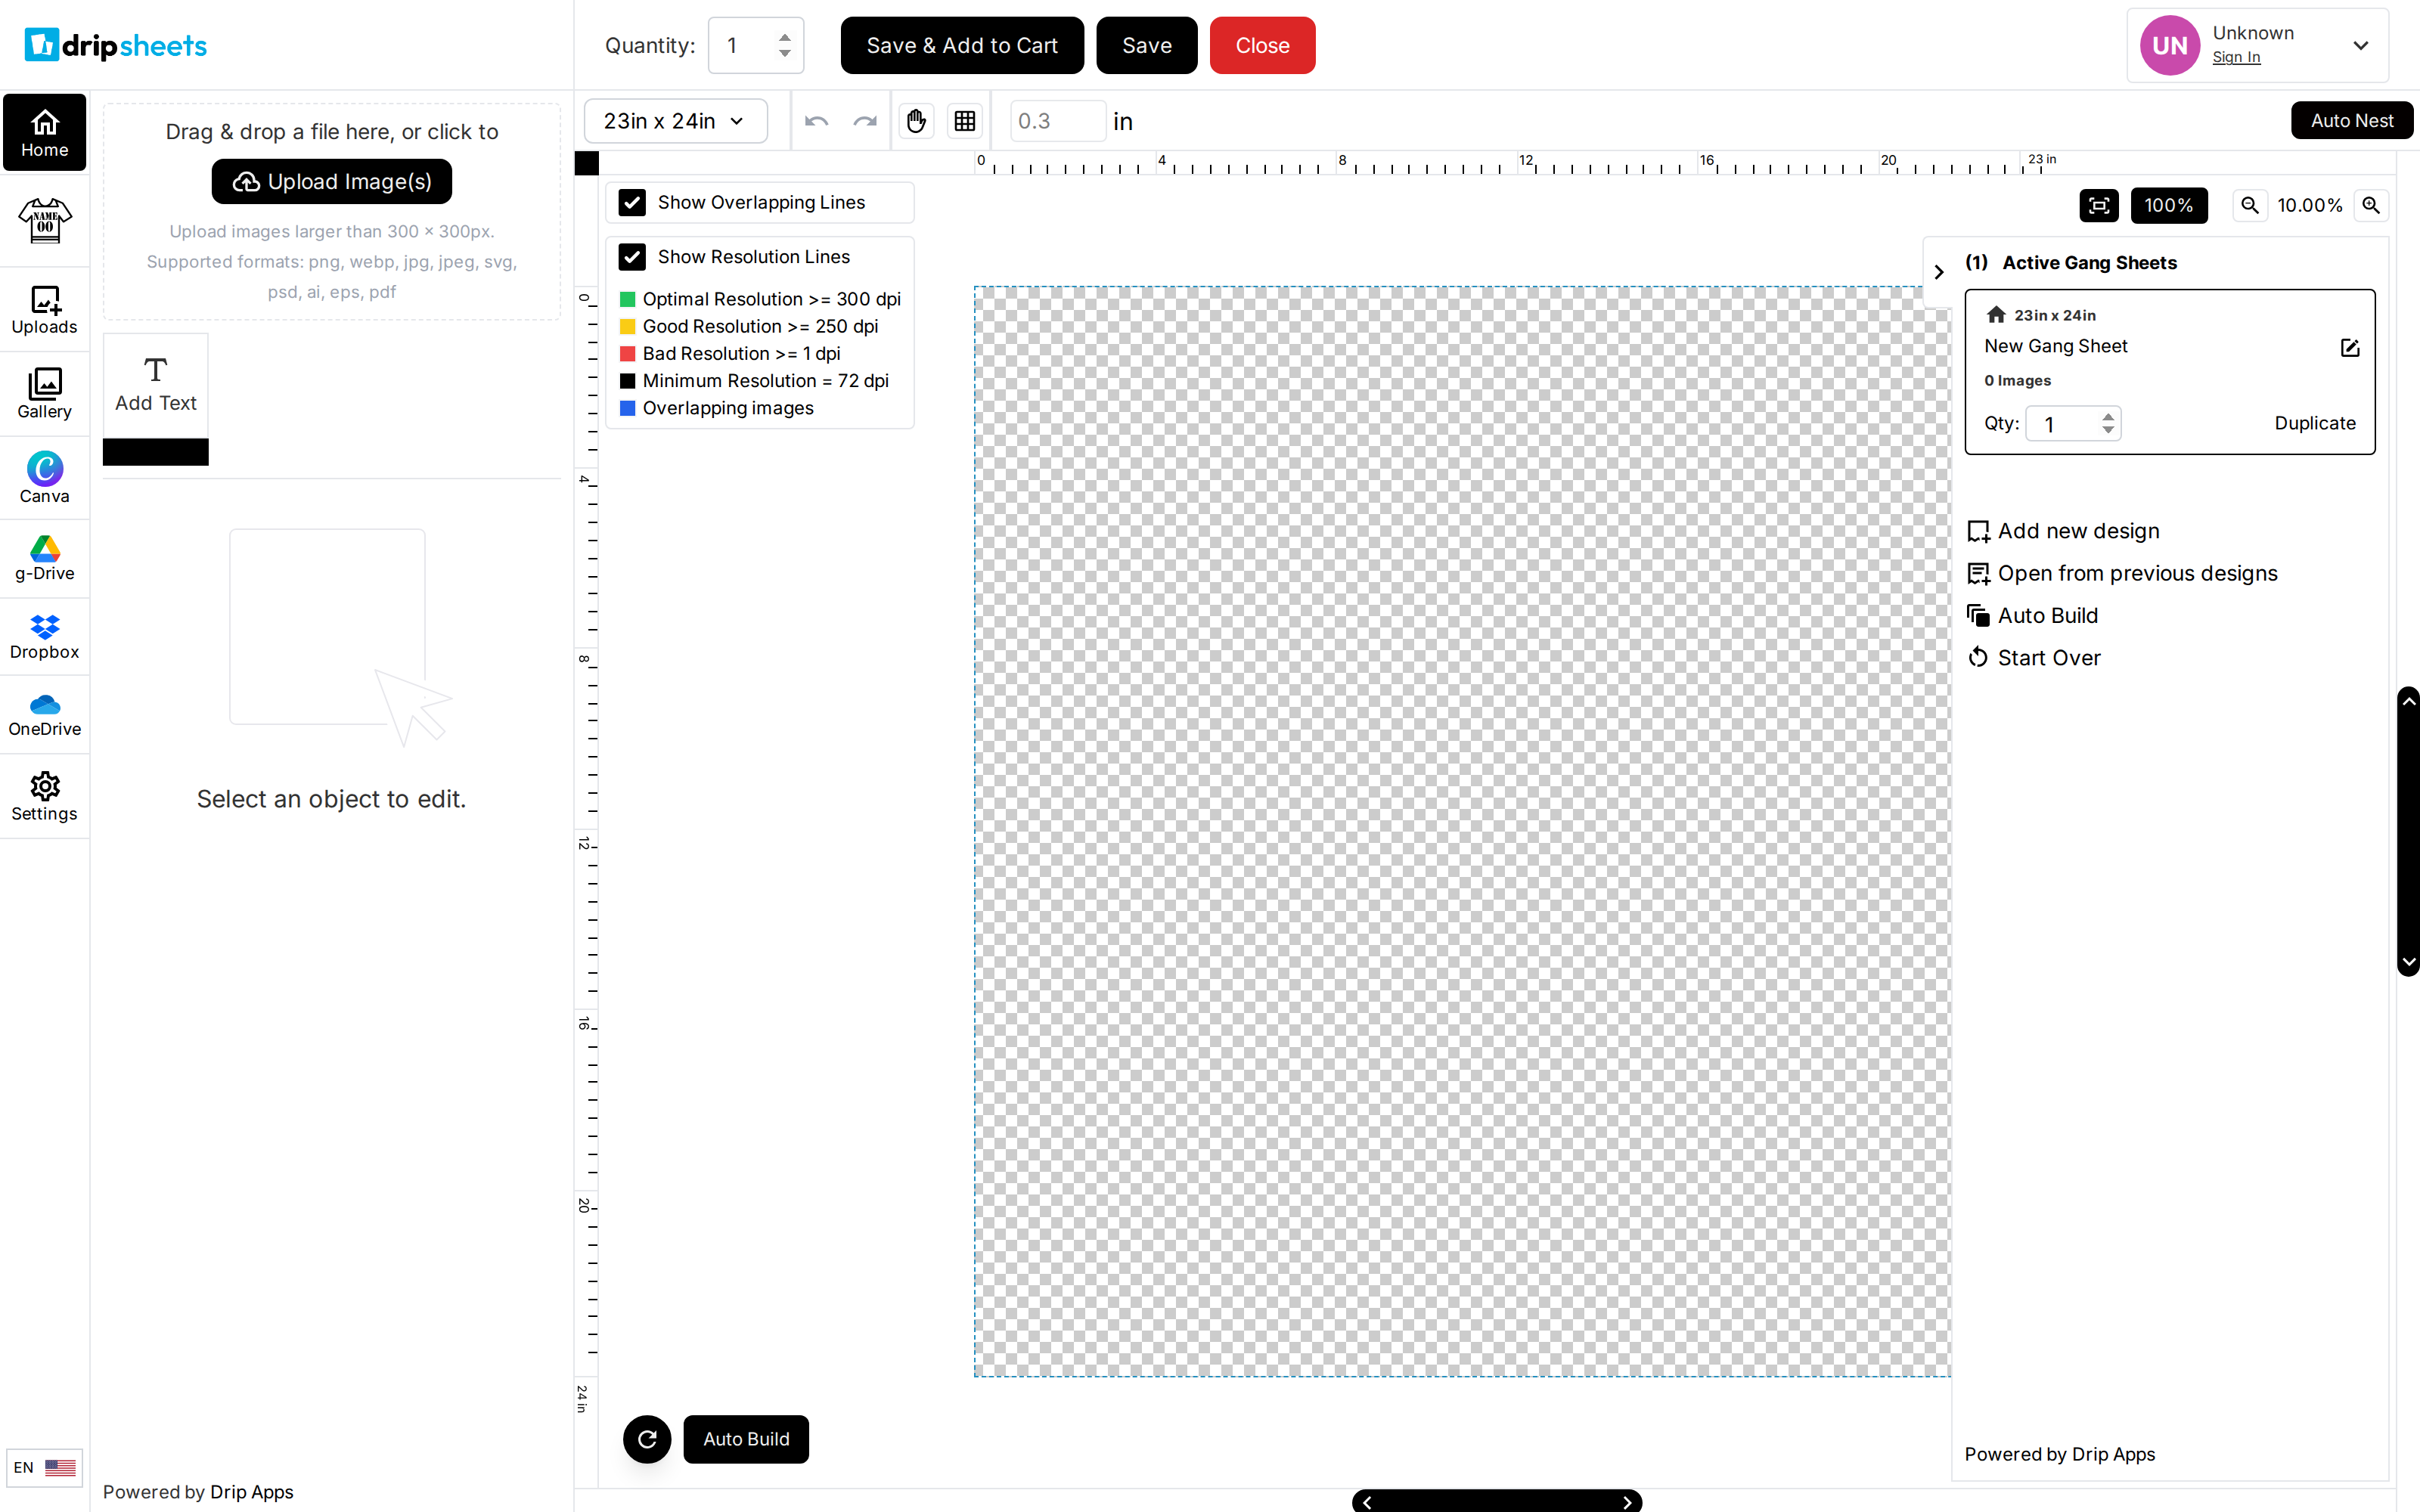Choose Auto Build in right panel

2033,615
